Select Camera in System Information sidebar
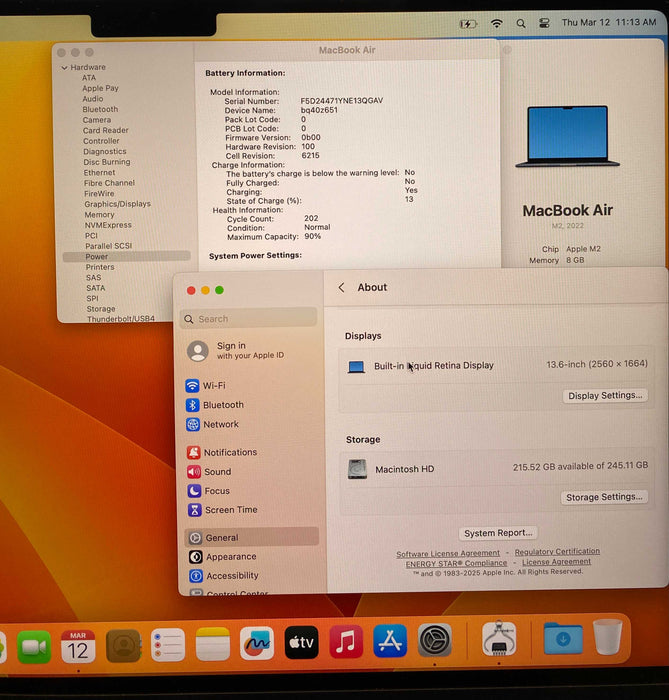Image resolution: width=669 pixels, height=700 pixels. [97, 120]
